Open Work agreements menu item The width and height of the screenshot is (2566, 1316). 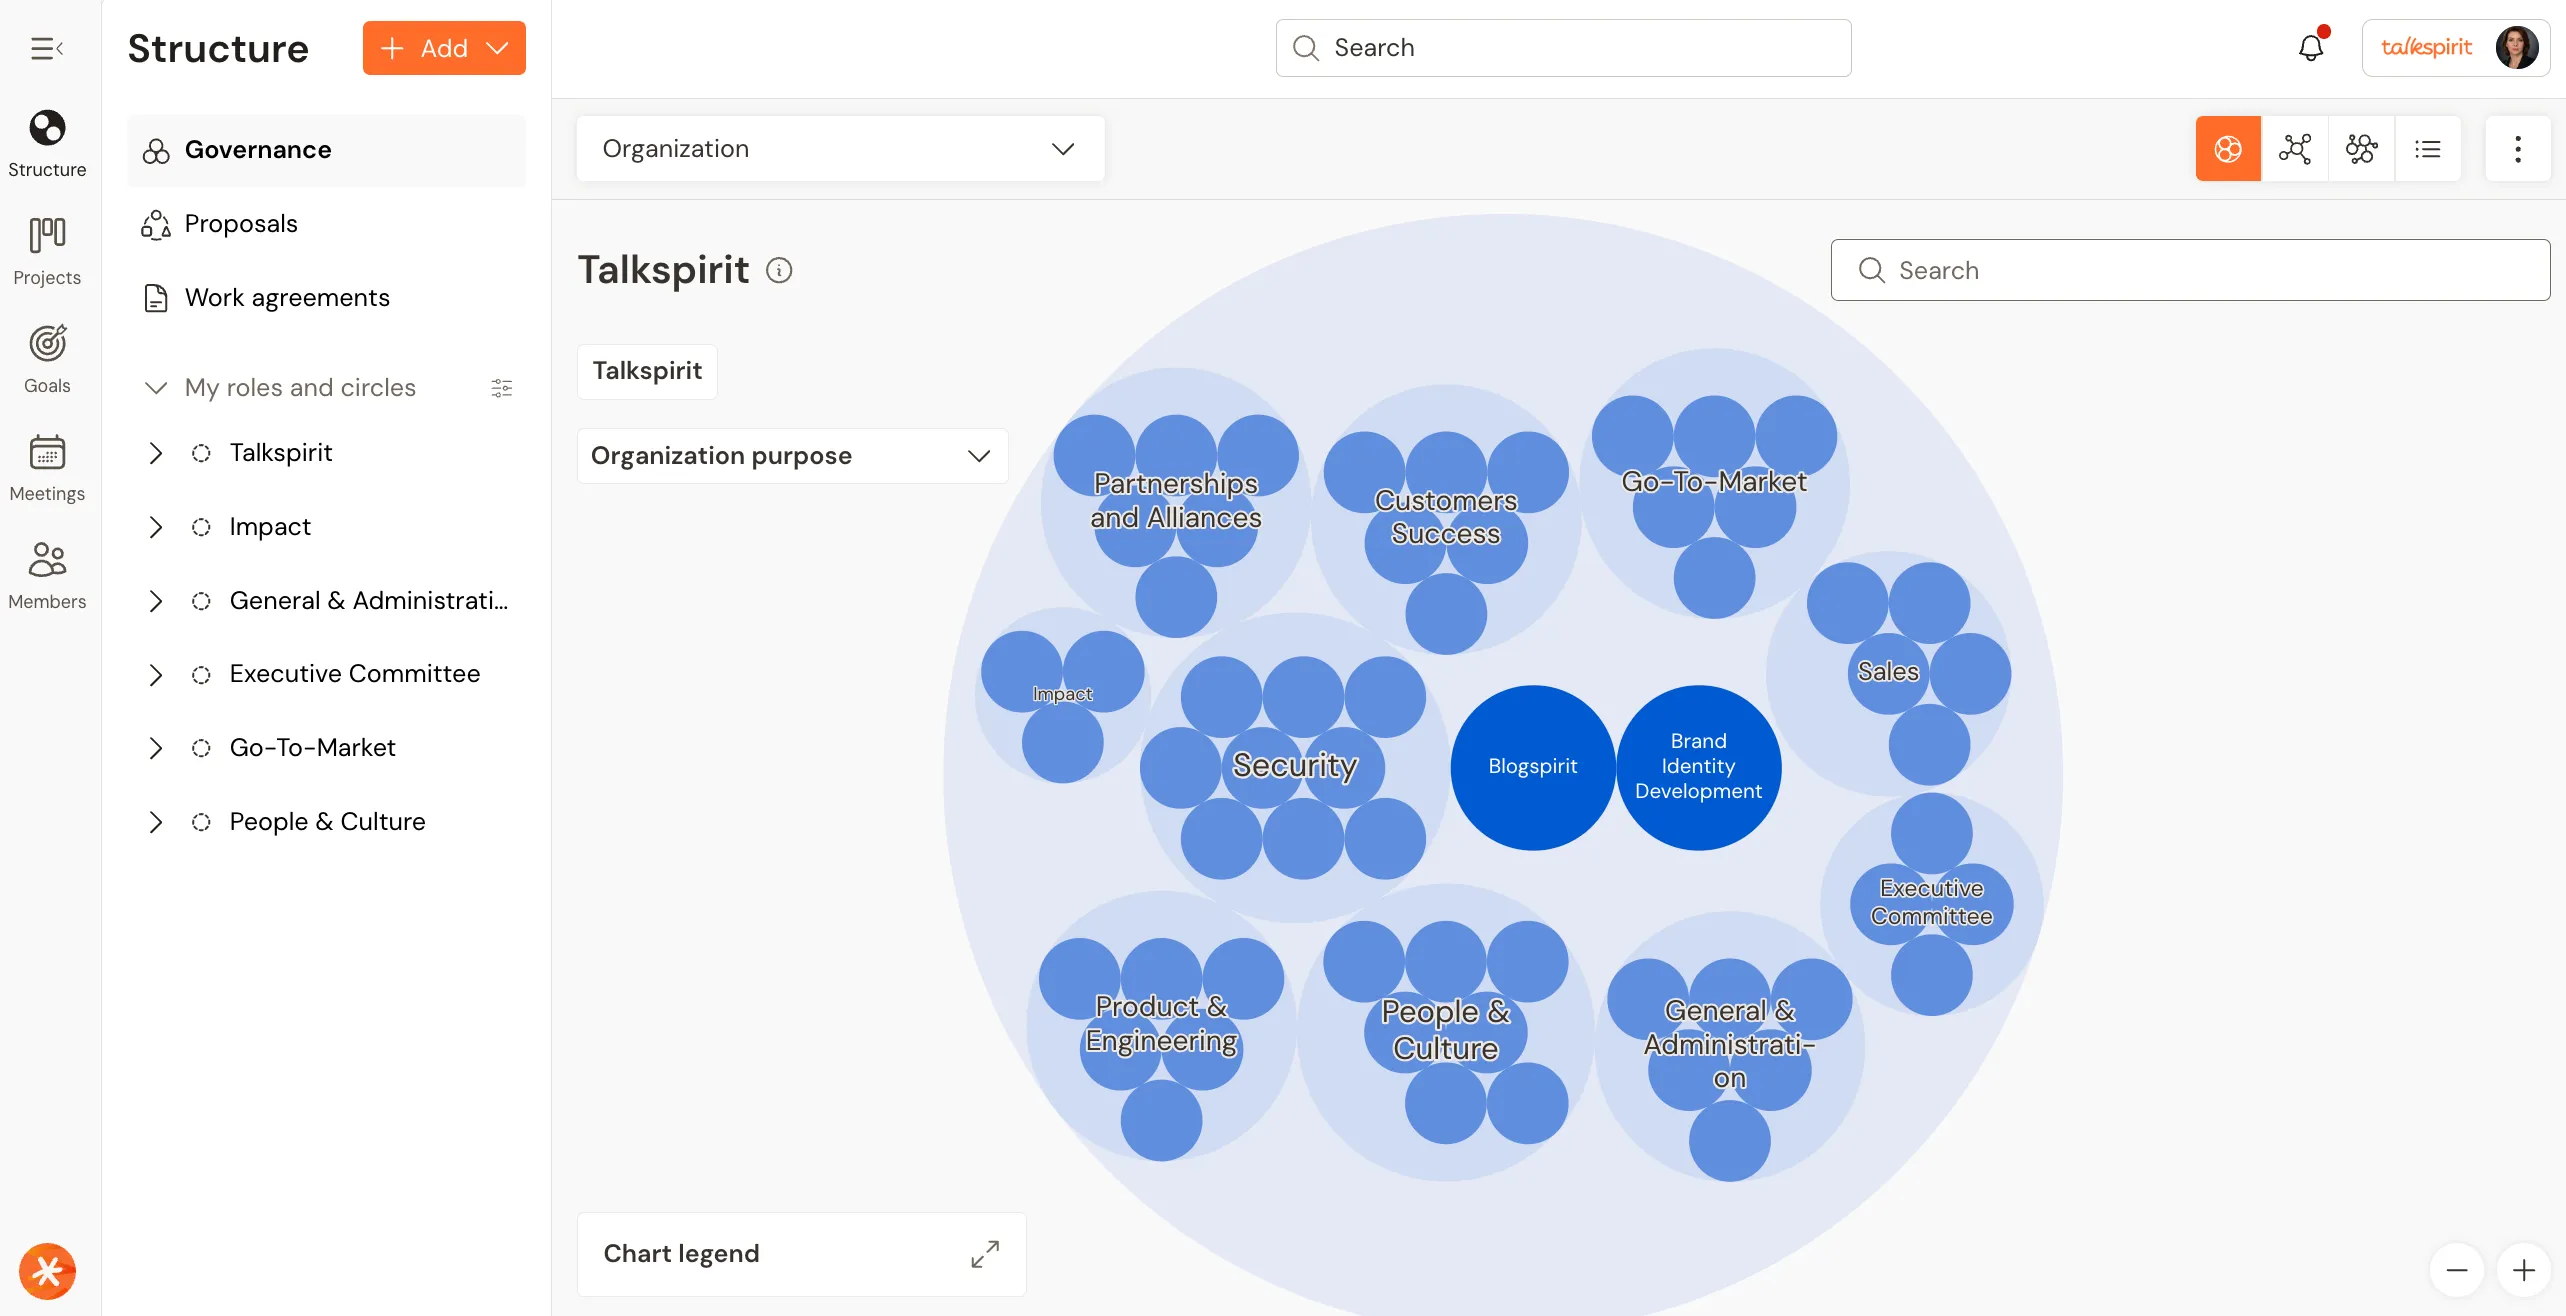click(x=287, y=298)
